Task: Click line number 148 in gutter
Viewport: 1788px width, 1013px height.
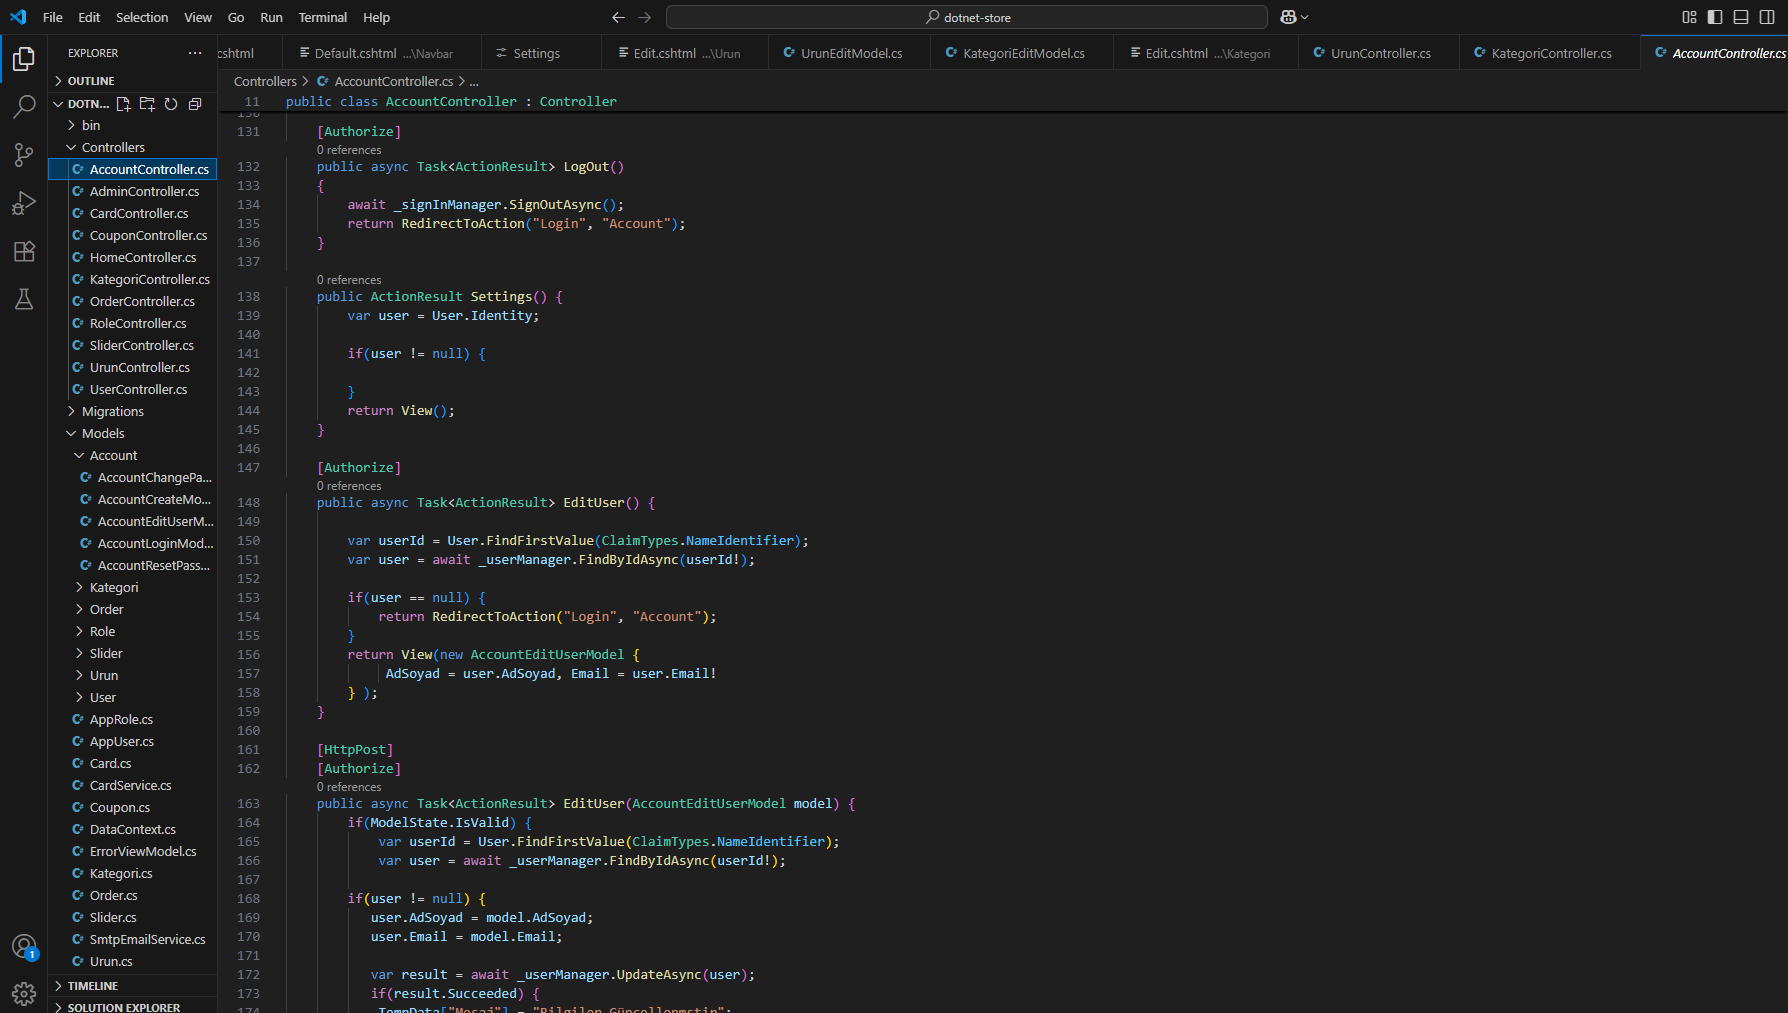Action: (x=248, y=502)
